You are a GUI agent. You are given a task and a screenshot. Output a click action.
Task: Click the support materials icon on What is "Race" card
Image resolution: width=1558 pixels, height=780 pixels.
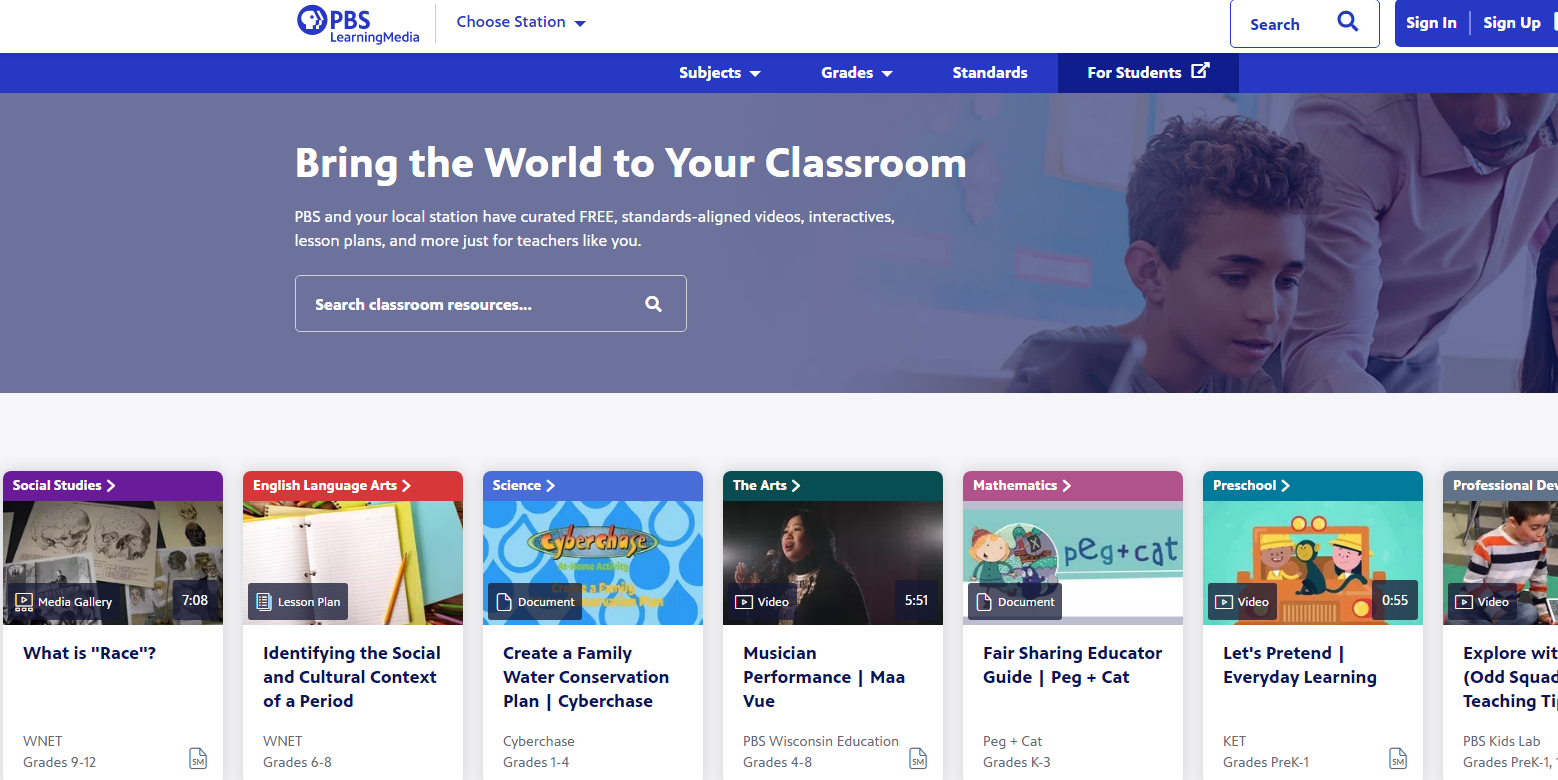[x=198, y=759]
